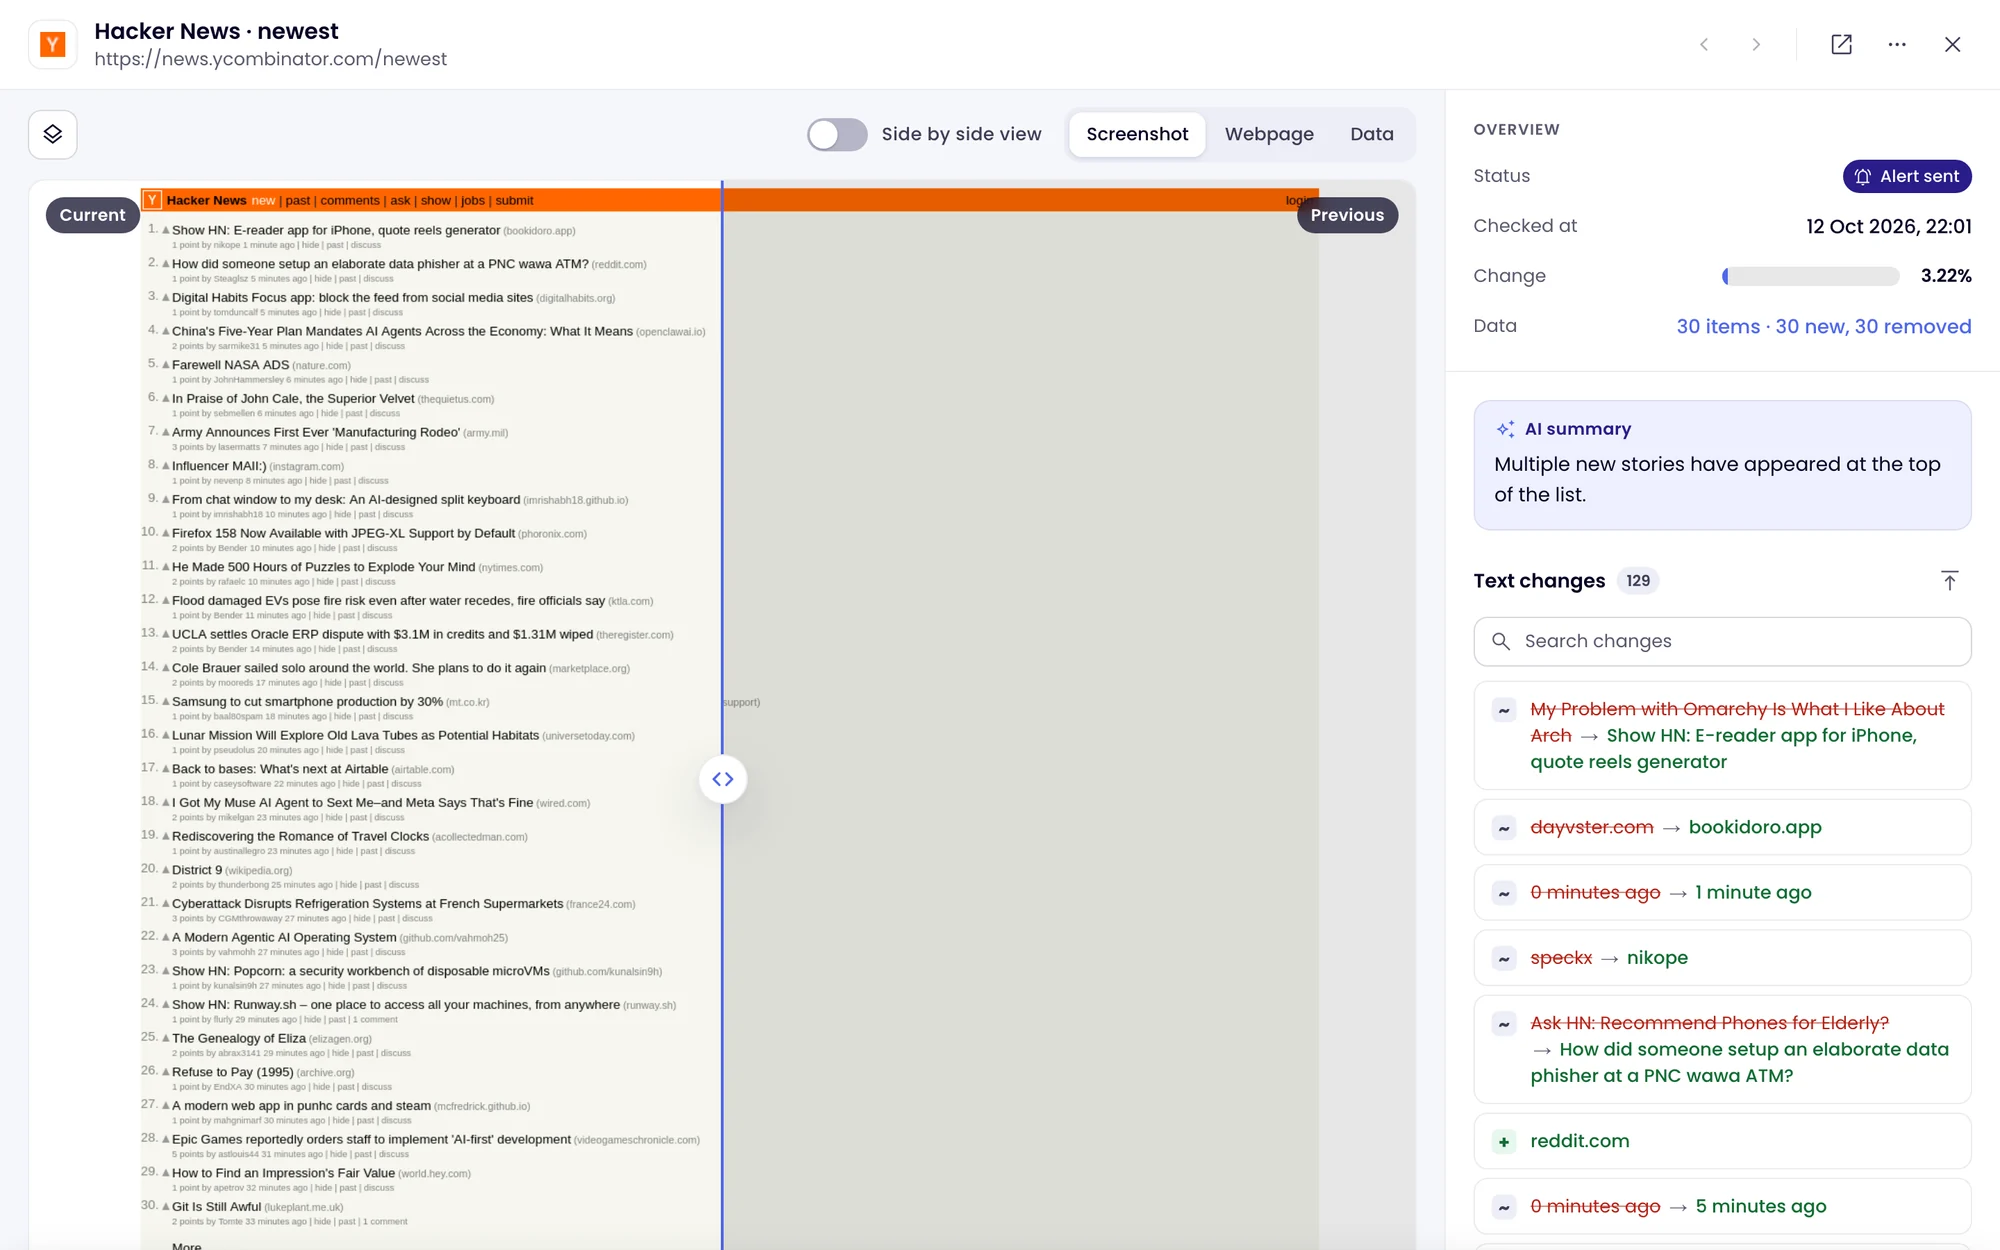
Task: Click the 129 text changes count badge
Action: [x=1637, y=581]
